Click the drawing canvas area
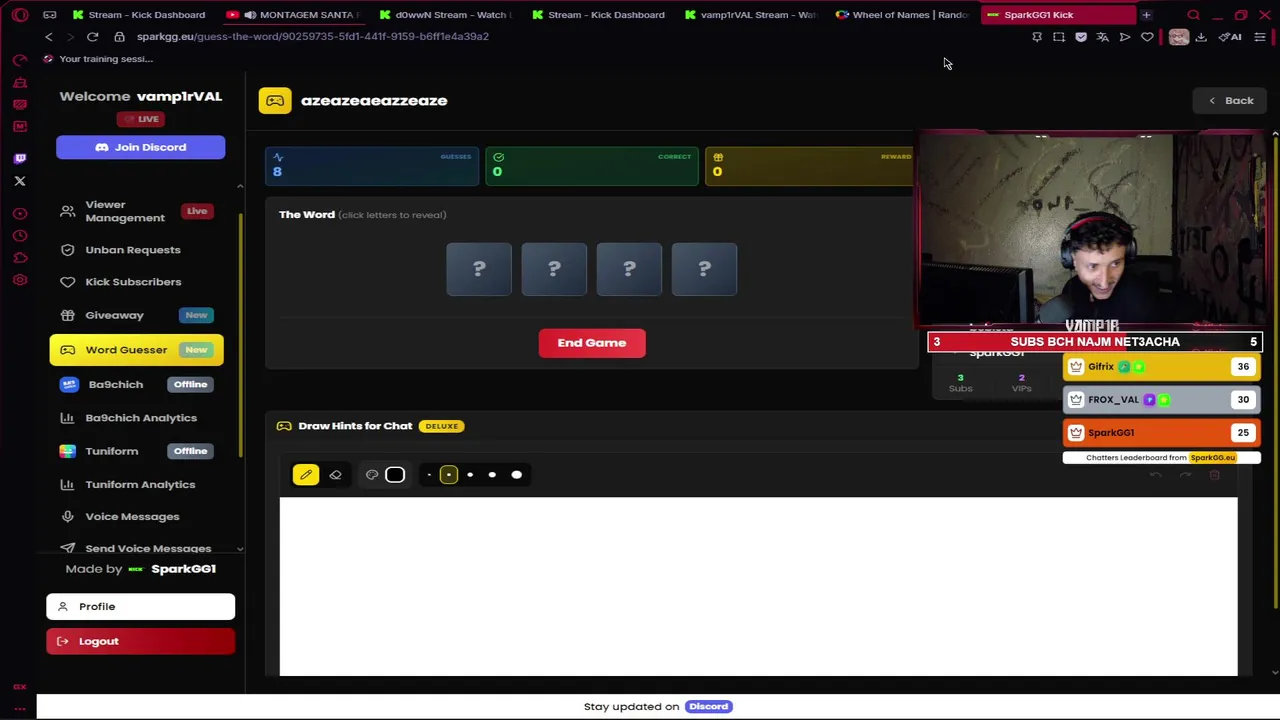Viewport: 1280px width, 720px height. tap(758, 586)
